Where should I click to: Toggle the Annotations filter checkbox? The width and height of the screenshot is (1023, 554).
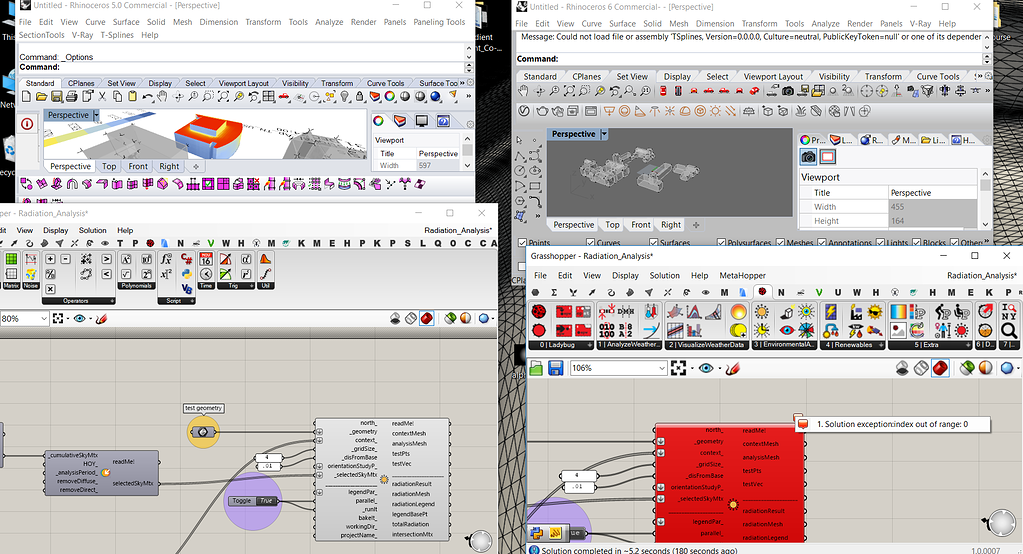(x=823, y=243)
